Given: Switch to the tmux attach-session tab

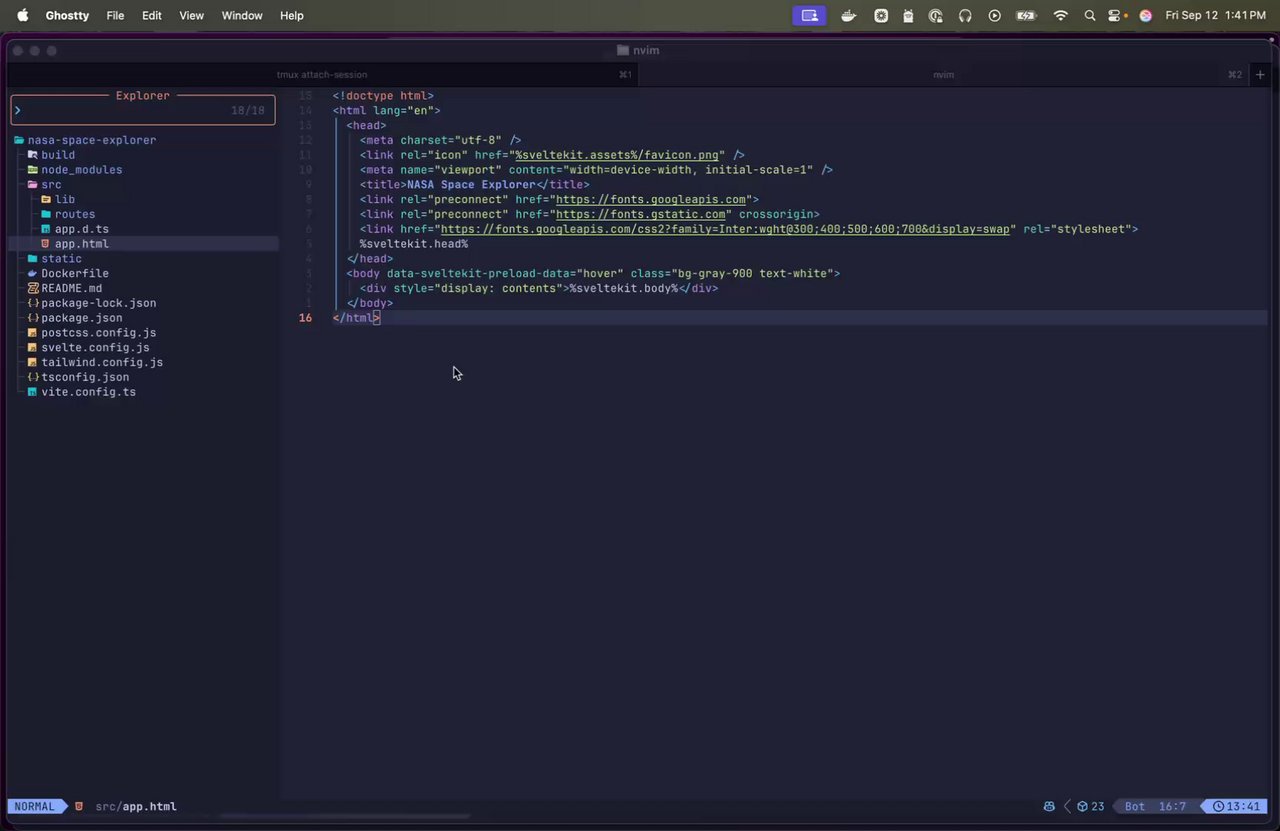Looking at the screenshot, I should coord(322,75).
